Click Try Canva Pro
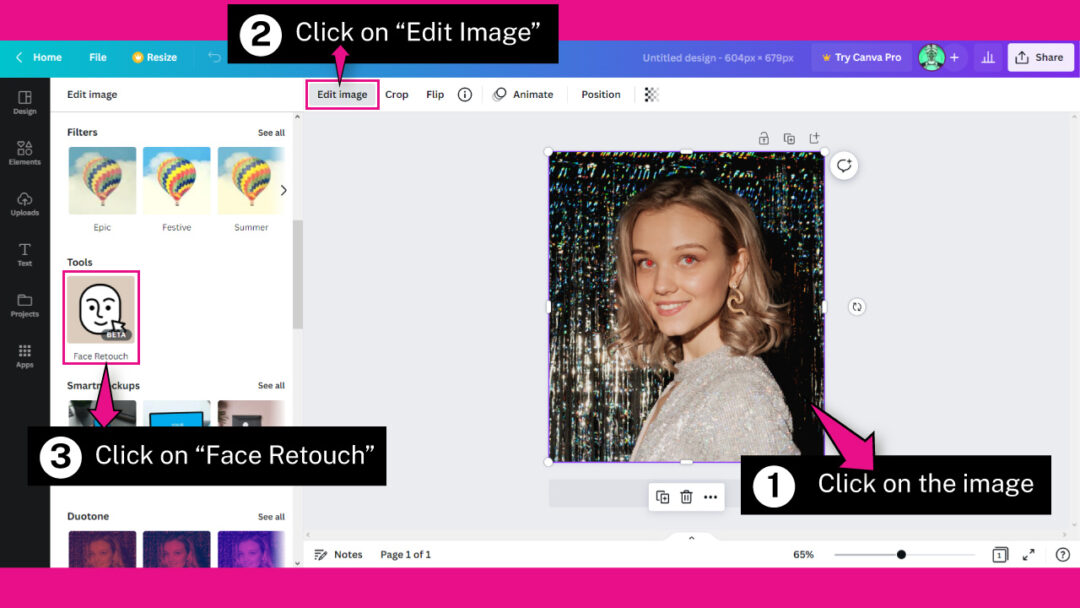This screenshot has width=1080, height=608. click(x=861, y=57)
